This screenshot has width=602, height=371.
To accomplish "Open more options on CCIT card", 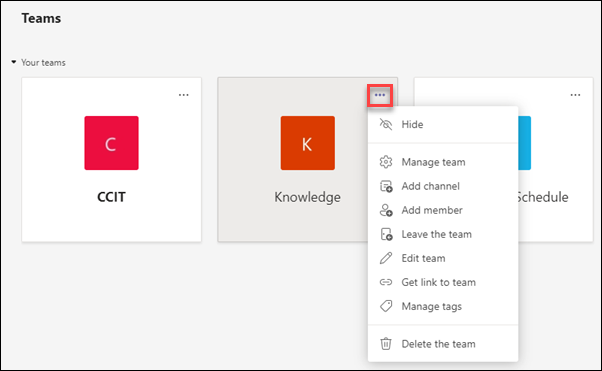I will click(184, 95).
